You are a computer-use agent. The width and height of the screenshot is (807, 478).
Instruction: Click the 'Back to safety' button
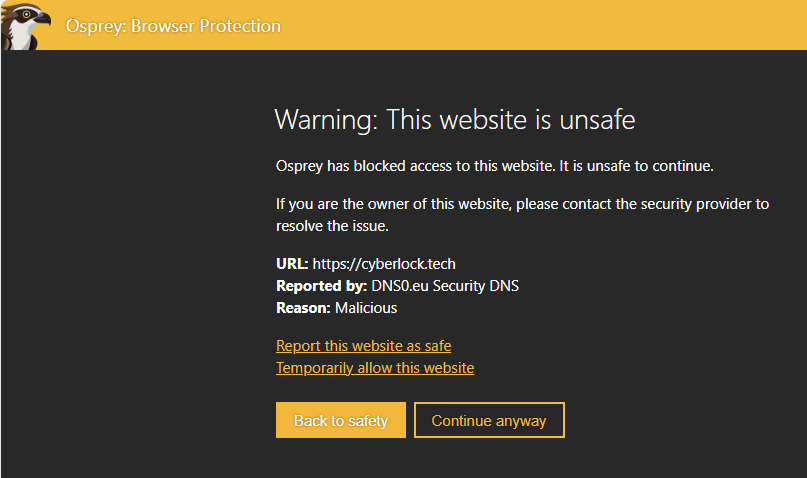coord(341,420)
